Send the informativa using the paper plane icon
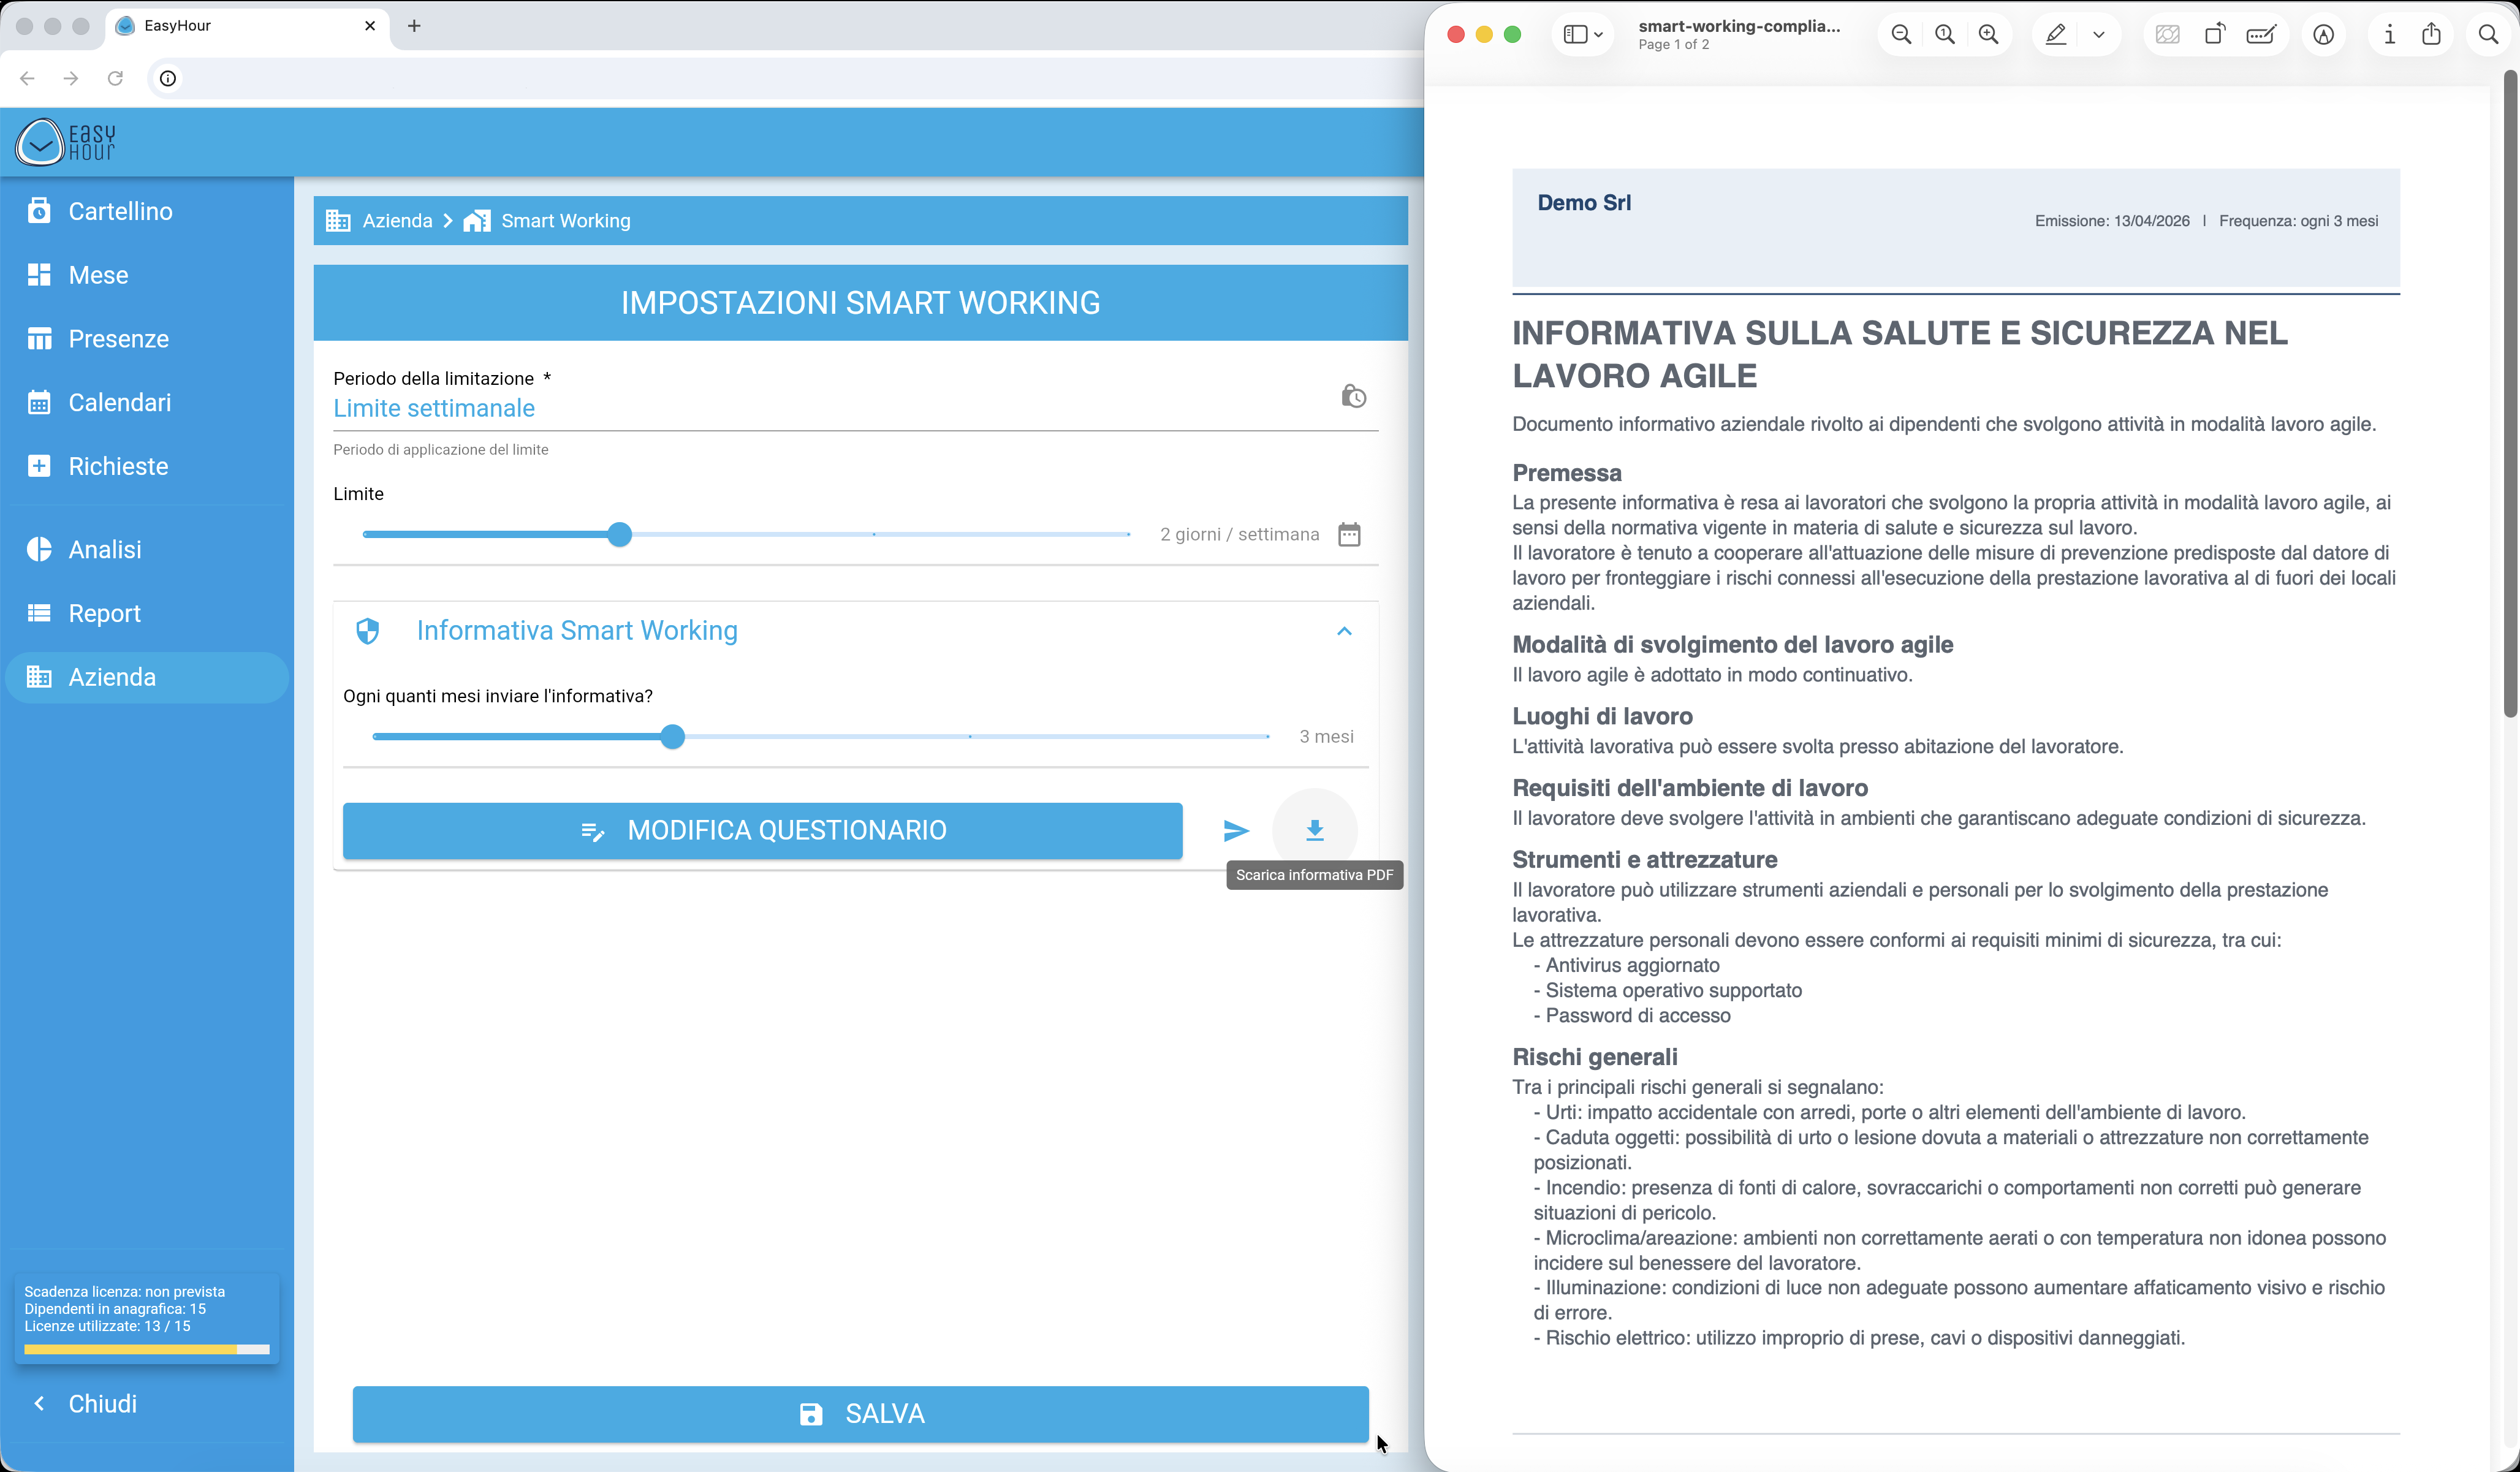This screenshot has width=2520, height=1472. pos(1236,830)
